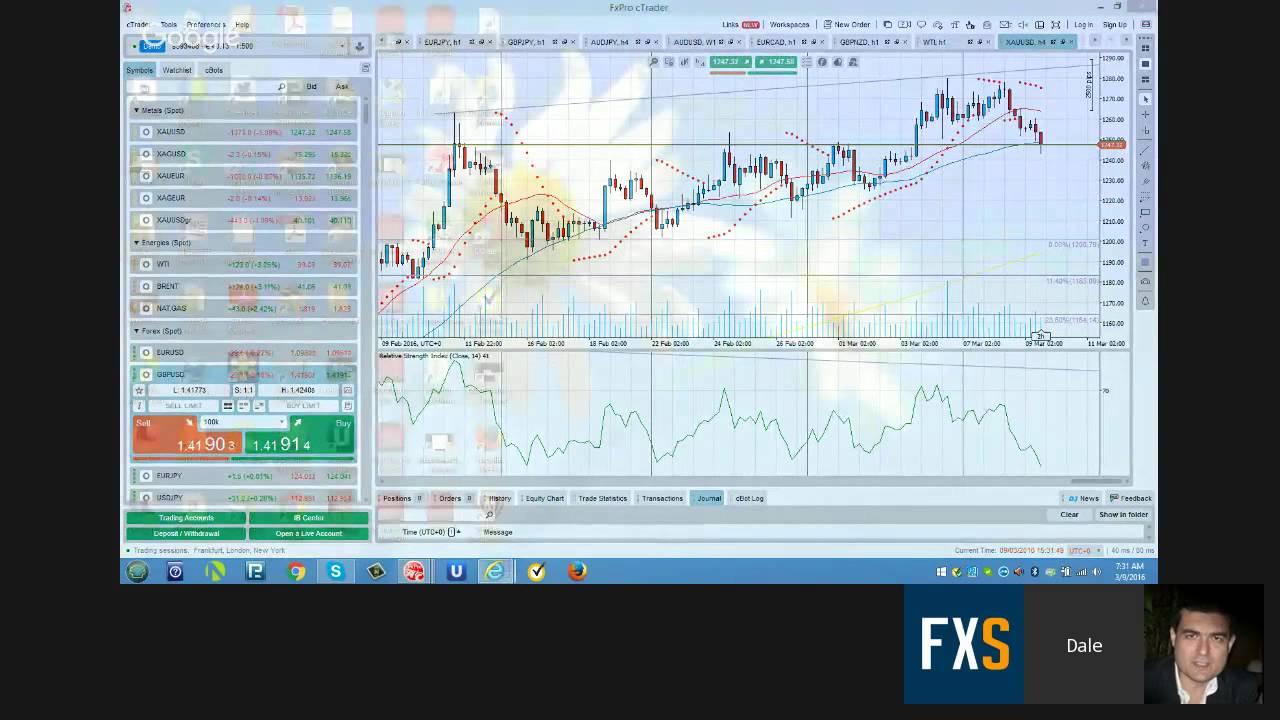Collapse the Metals (Spot) group
Viewport: 1280px width, 720px height.
tap(136, 110)
